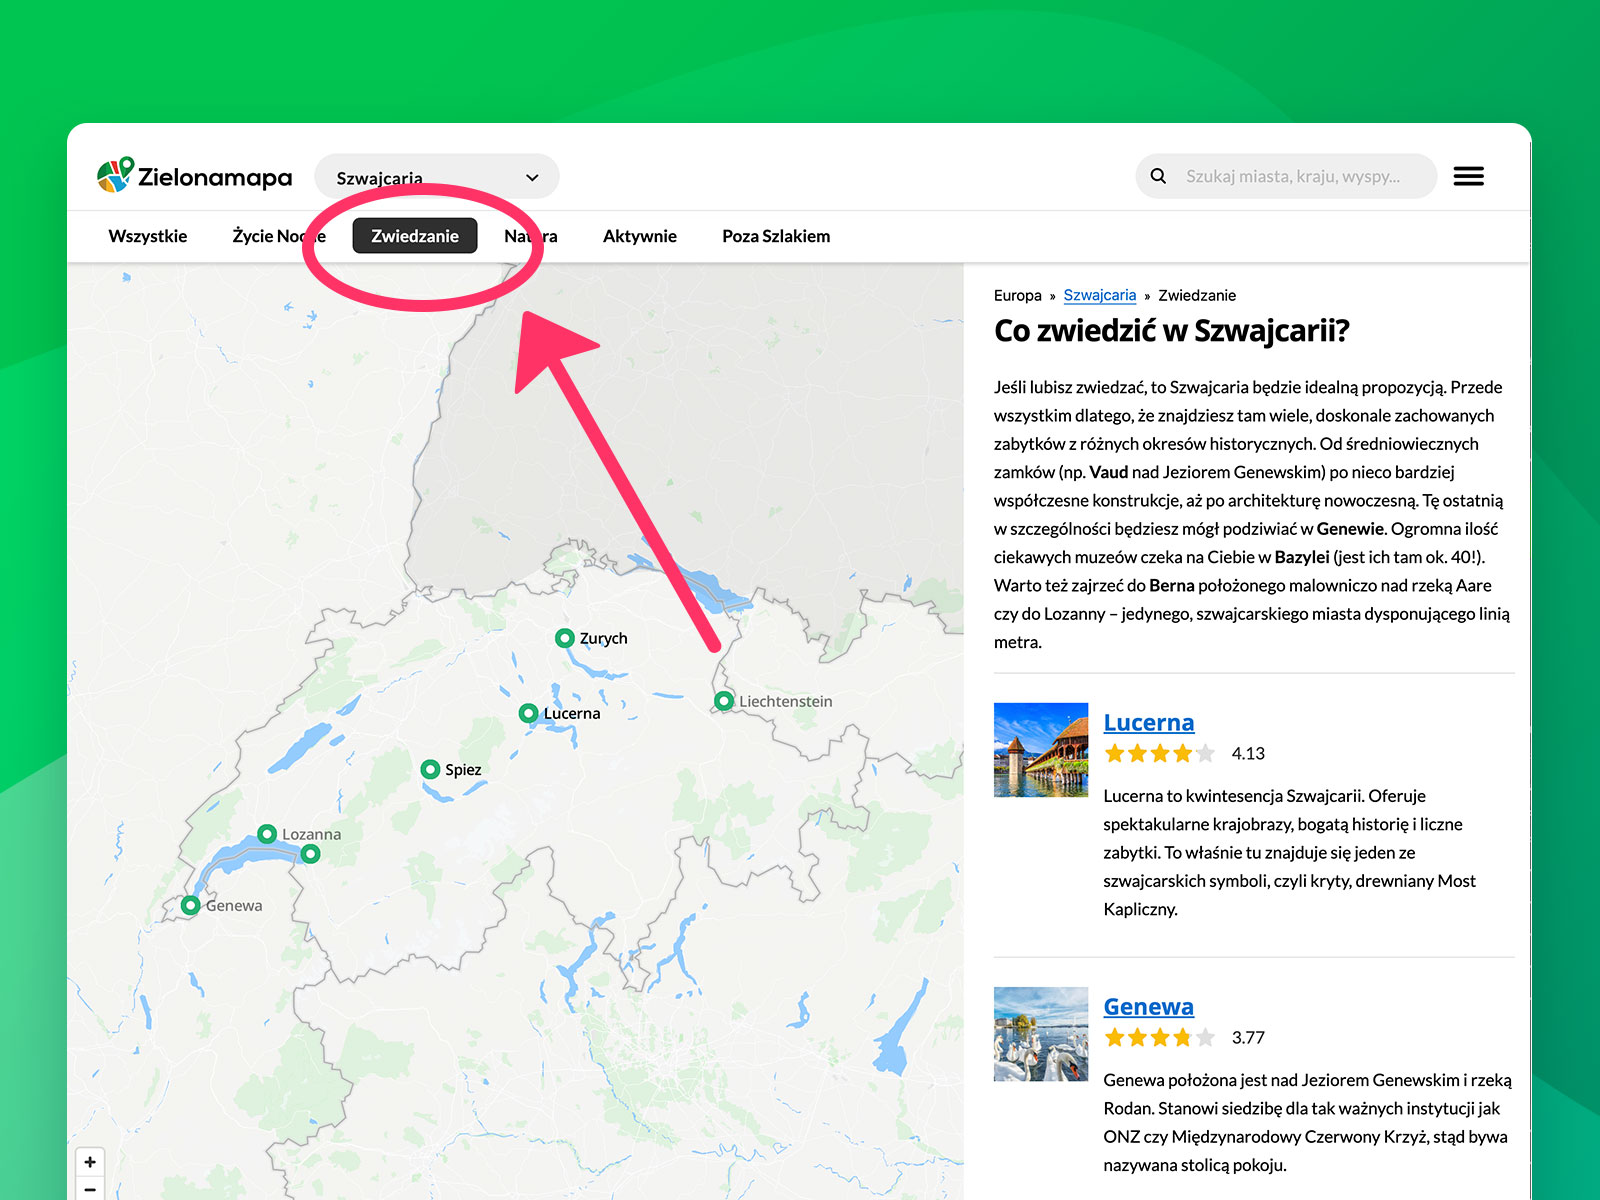Screen dimensions: 1600x1200
Task: Zoom out the map with minus button
Action: [90, 1188]
